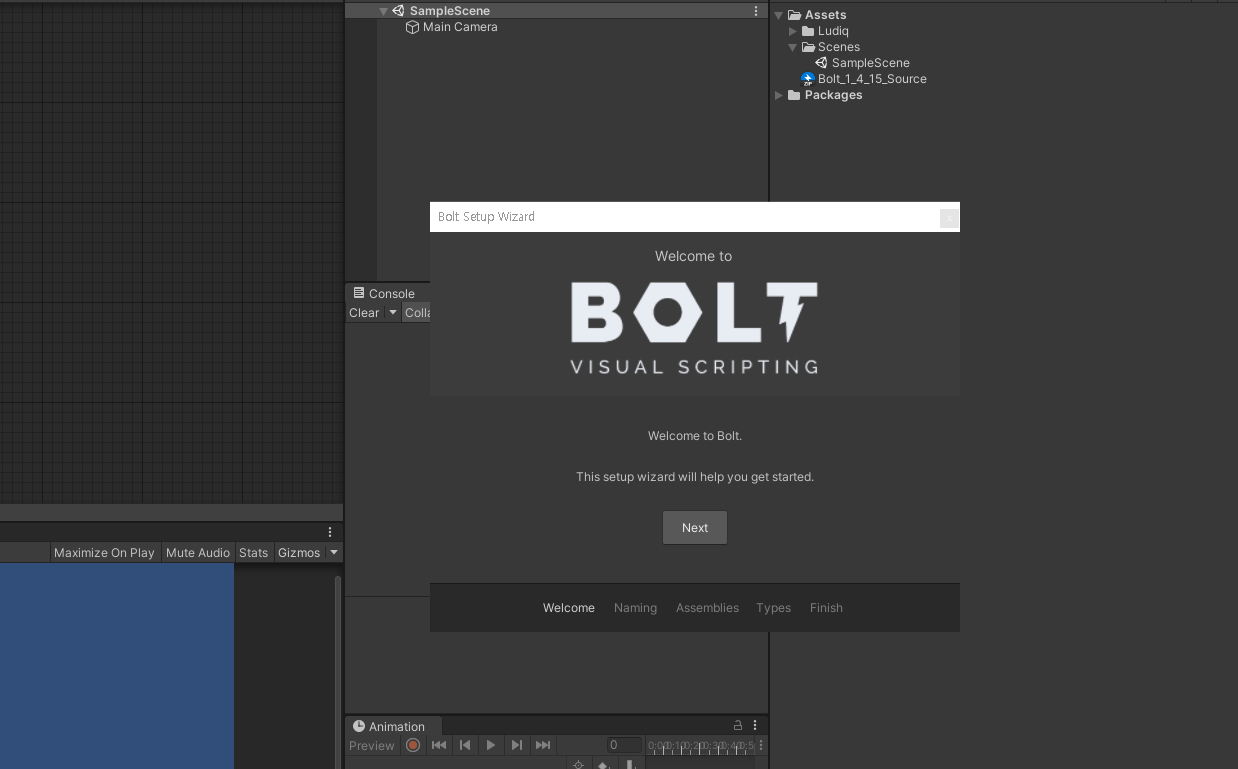This screenshot has width=1238, height=769.
Task: Enable animation keyframe recording
Action: [413, 745]
